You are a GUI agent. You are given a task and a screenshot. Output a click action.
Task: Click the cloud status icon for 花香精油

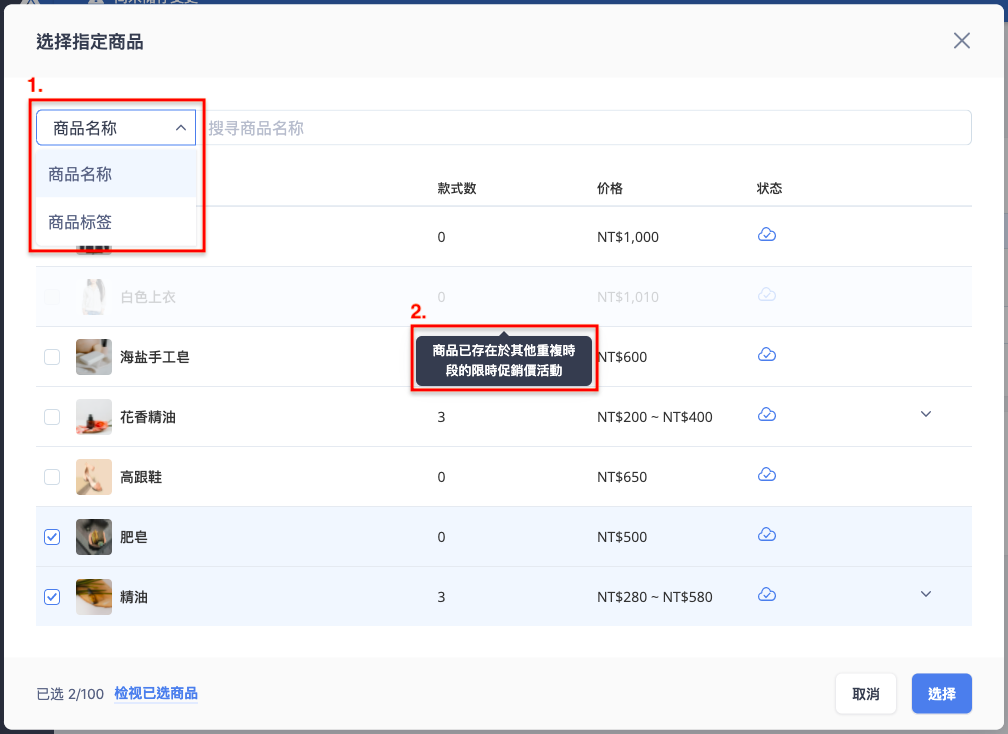(x=766, y=415)
